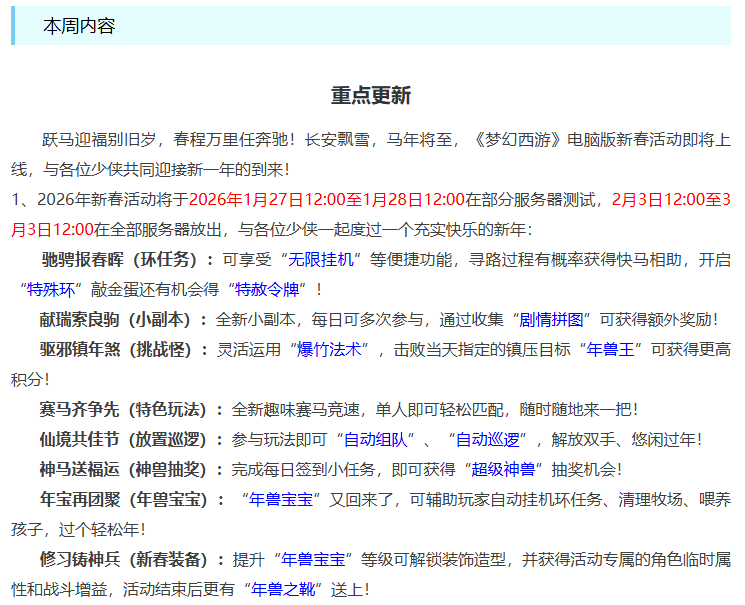Click the bold "赛马齐争先（特色玩法）" heading
This screenshot has width=745, height=605.
134,409
